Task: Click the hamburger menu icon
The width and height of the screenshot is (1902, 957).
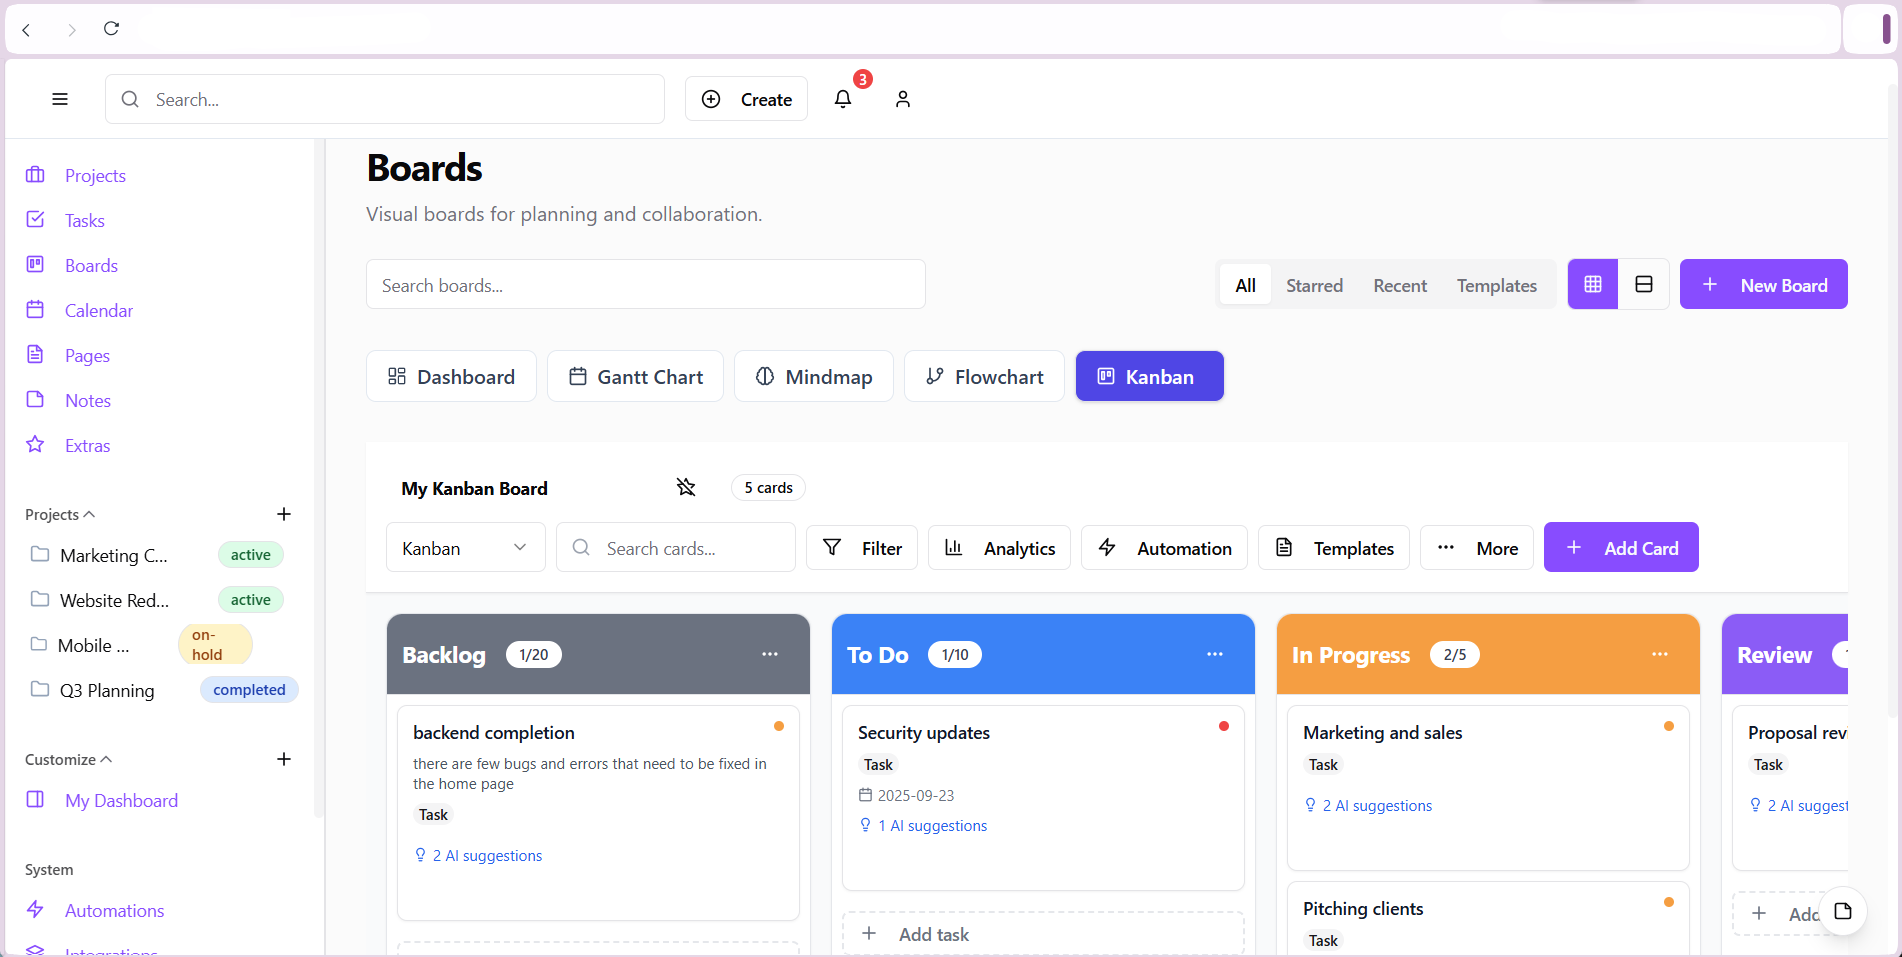Action: (x=59, y=99)
